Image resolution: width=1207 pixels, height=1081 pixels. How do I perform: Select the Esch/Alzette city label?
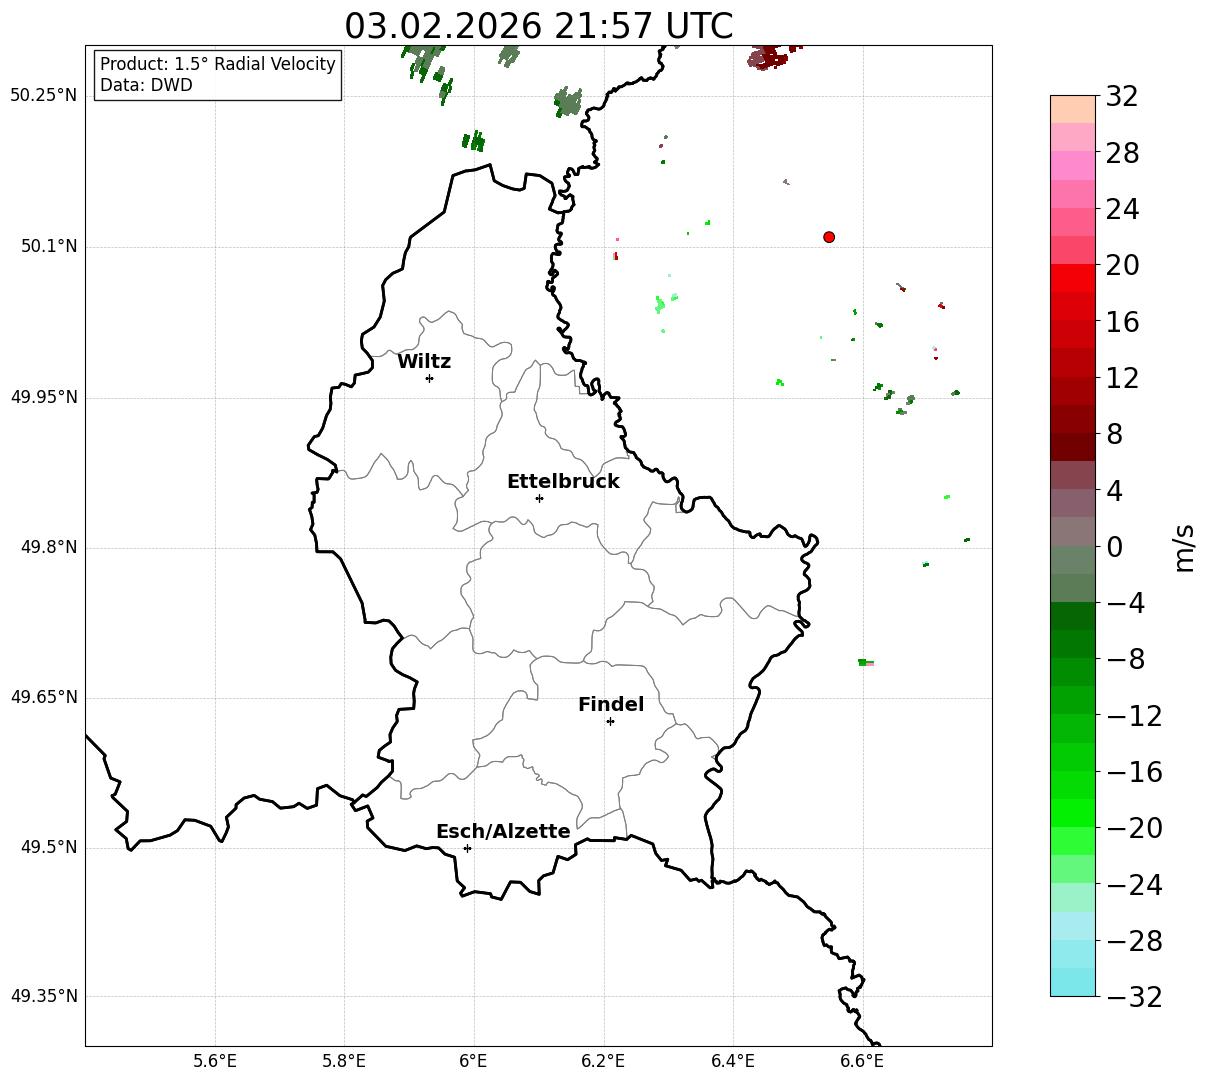click(x=503, y=831)
